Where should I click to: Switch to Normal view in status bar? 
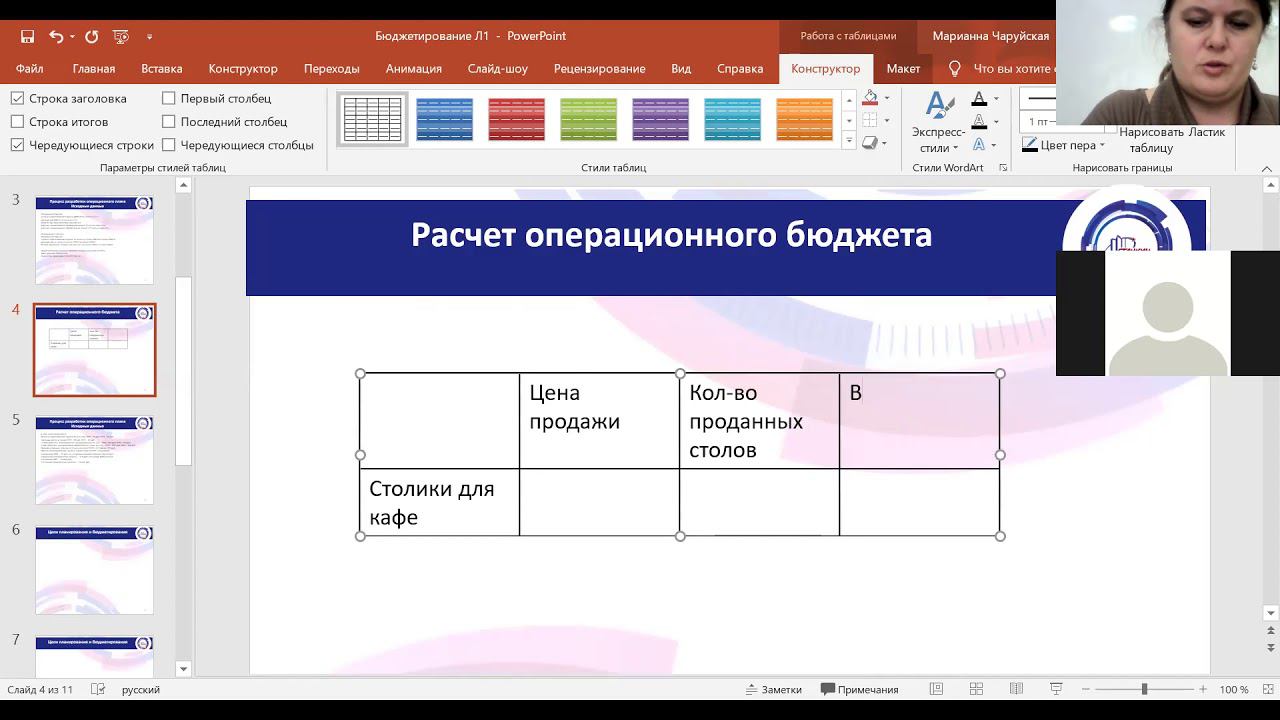coord(936,689)
